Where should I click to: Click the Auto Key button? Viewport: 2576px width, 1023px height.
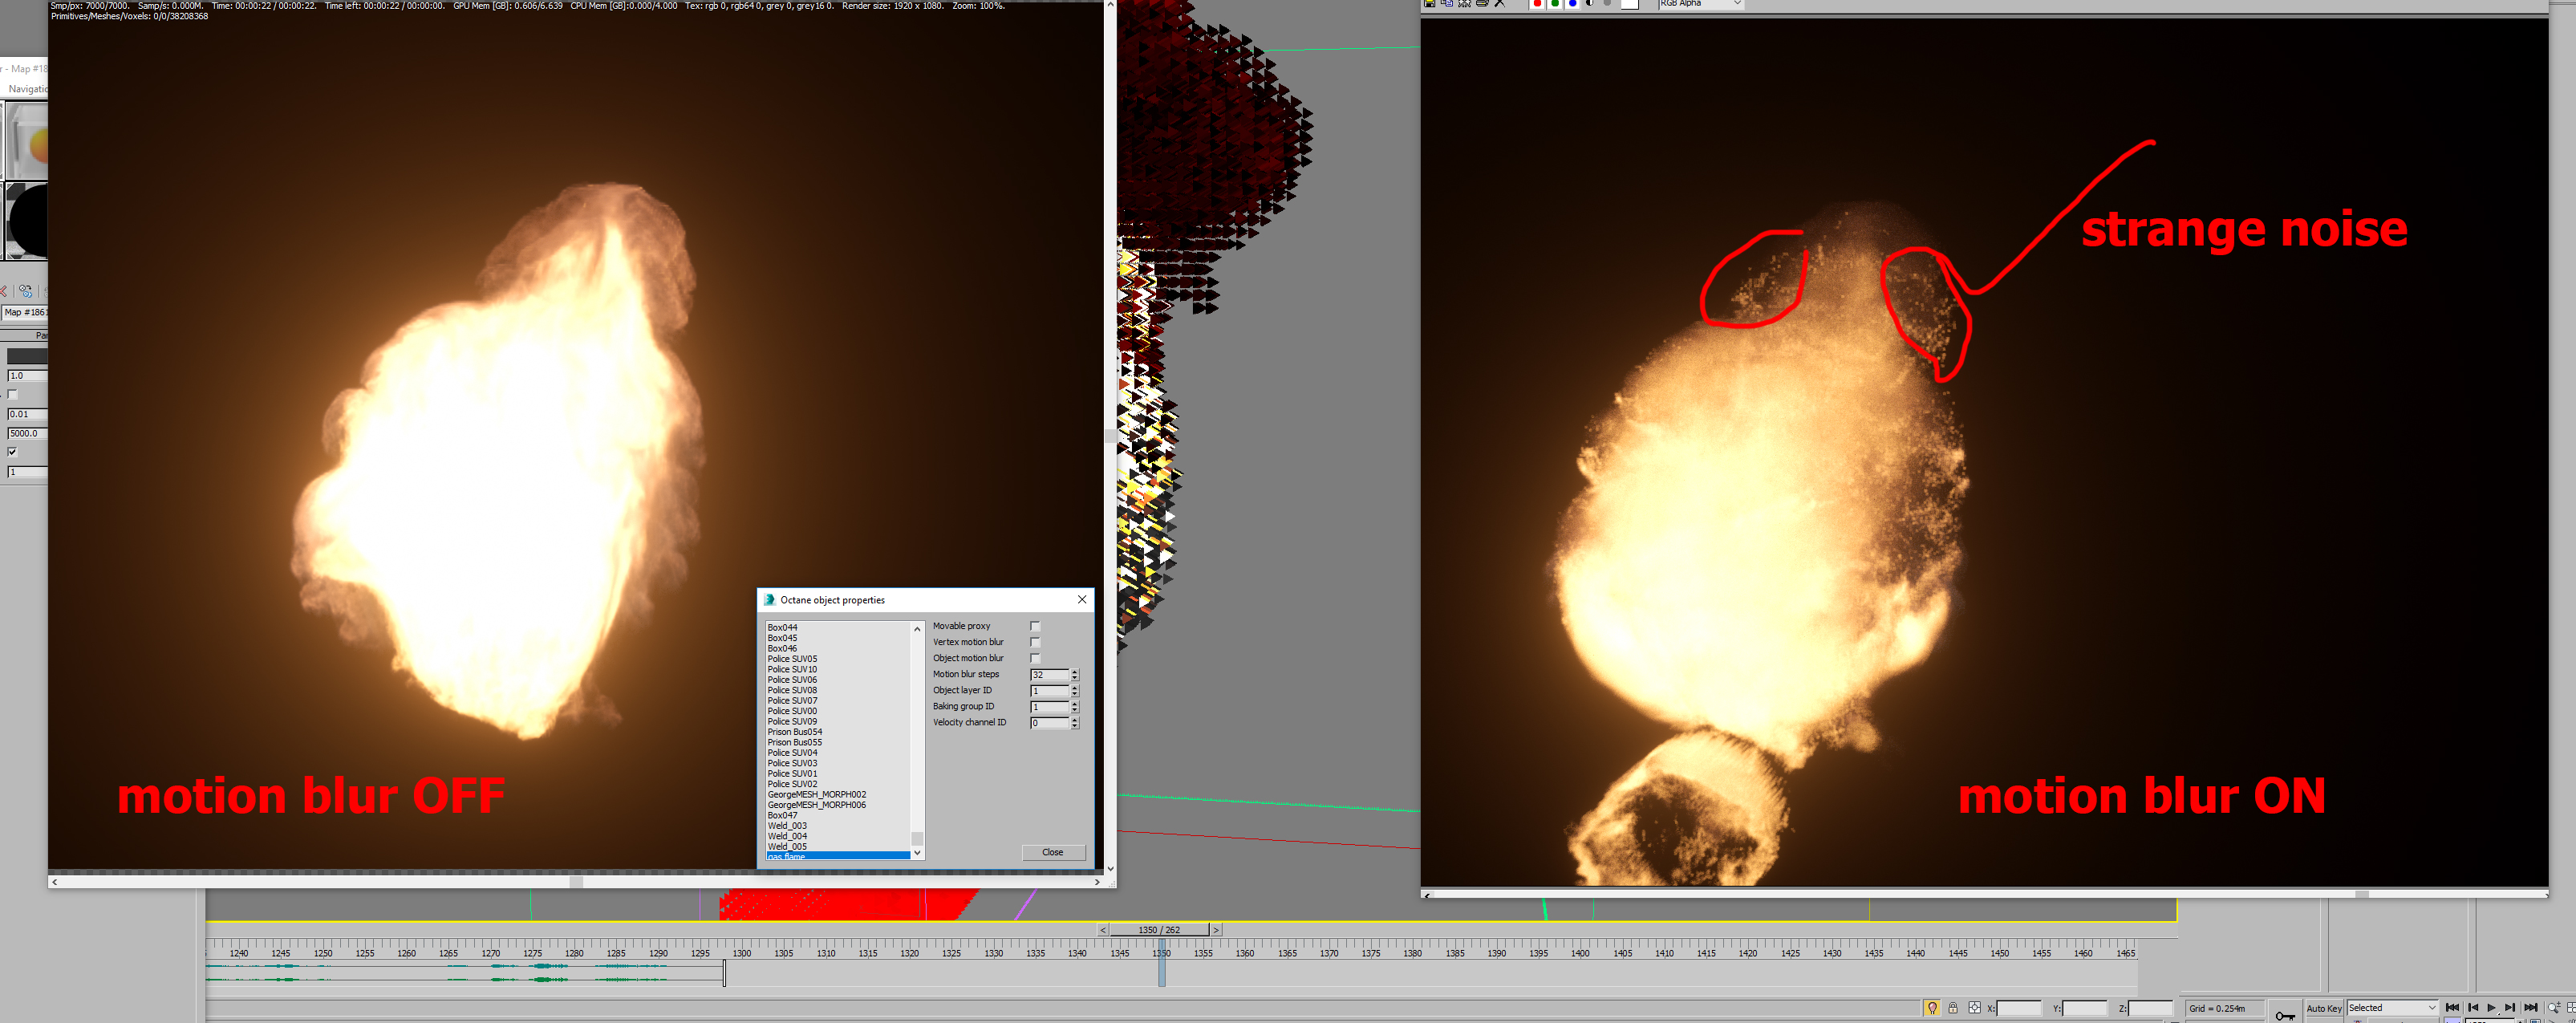point(2323,1009)
